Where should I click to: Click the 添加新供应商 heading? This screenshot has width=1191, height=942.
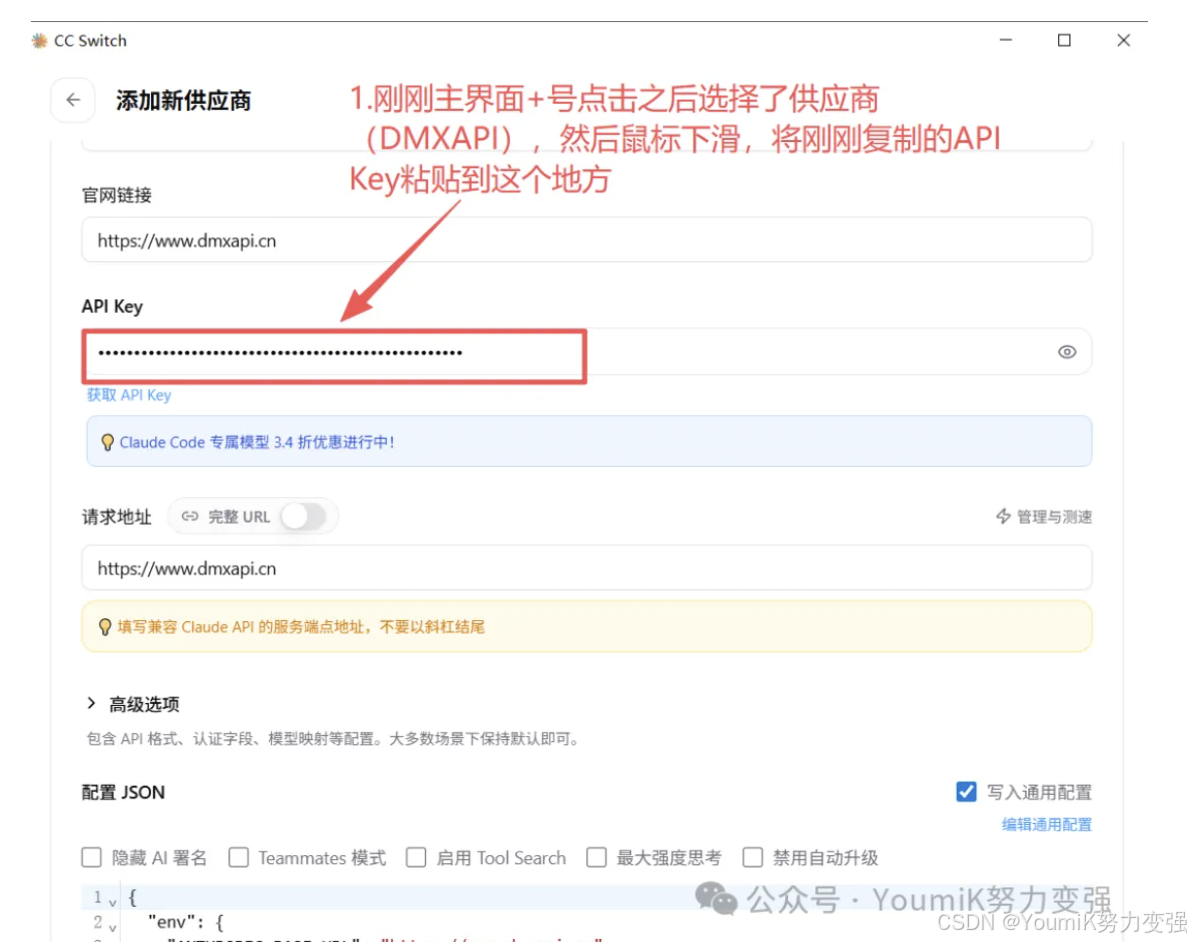pyautogui.click(x=183, y=100)
